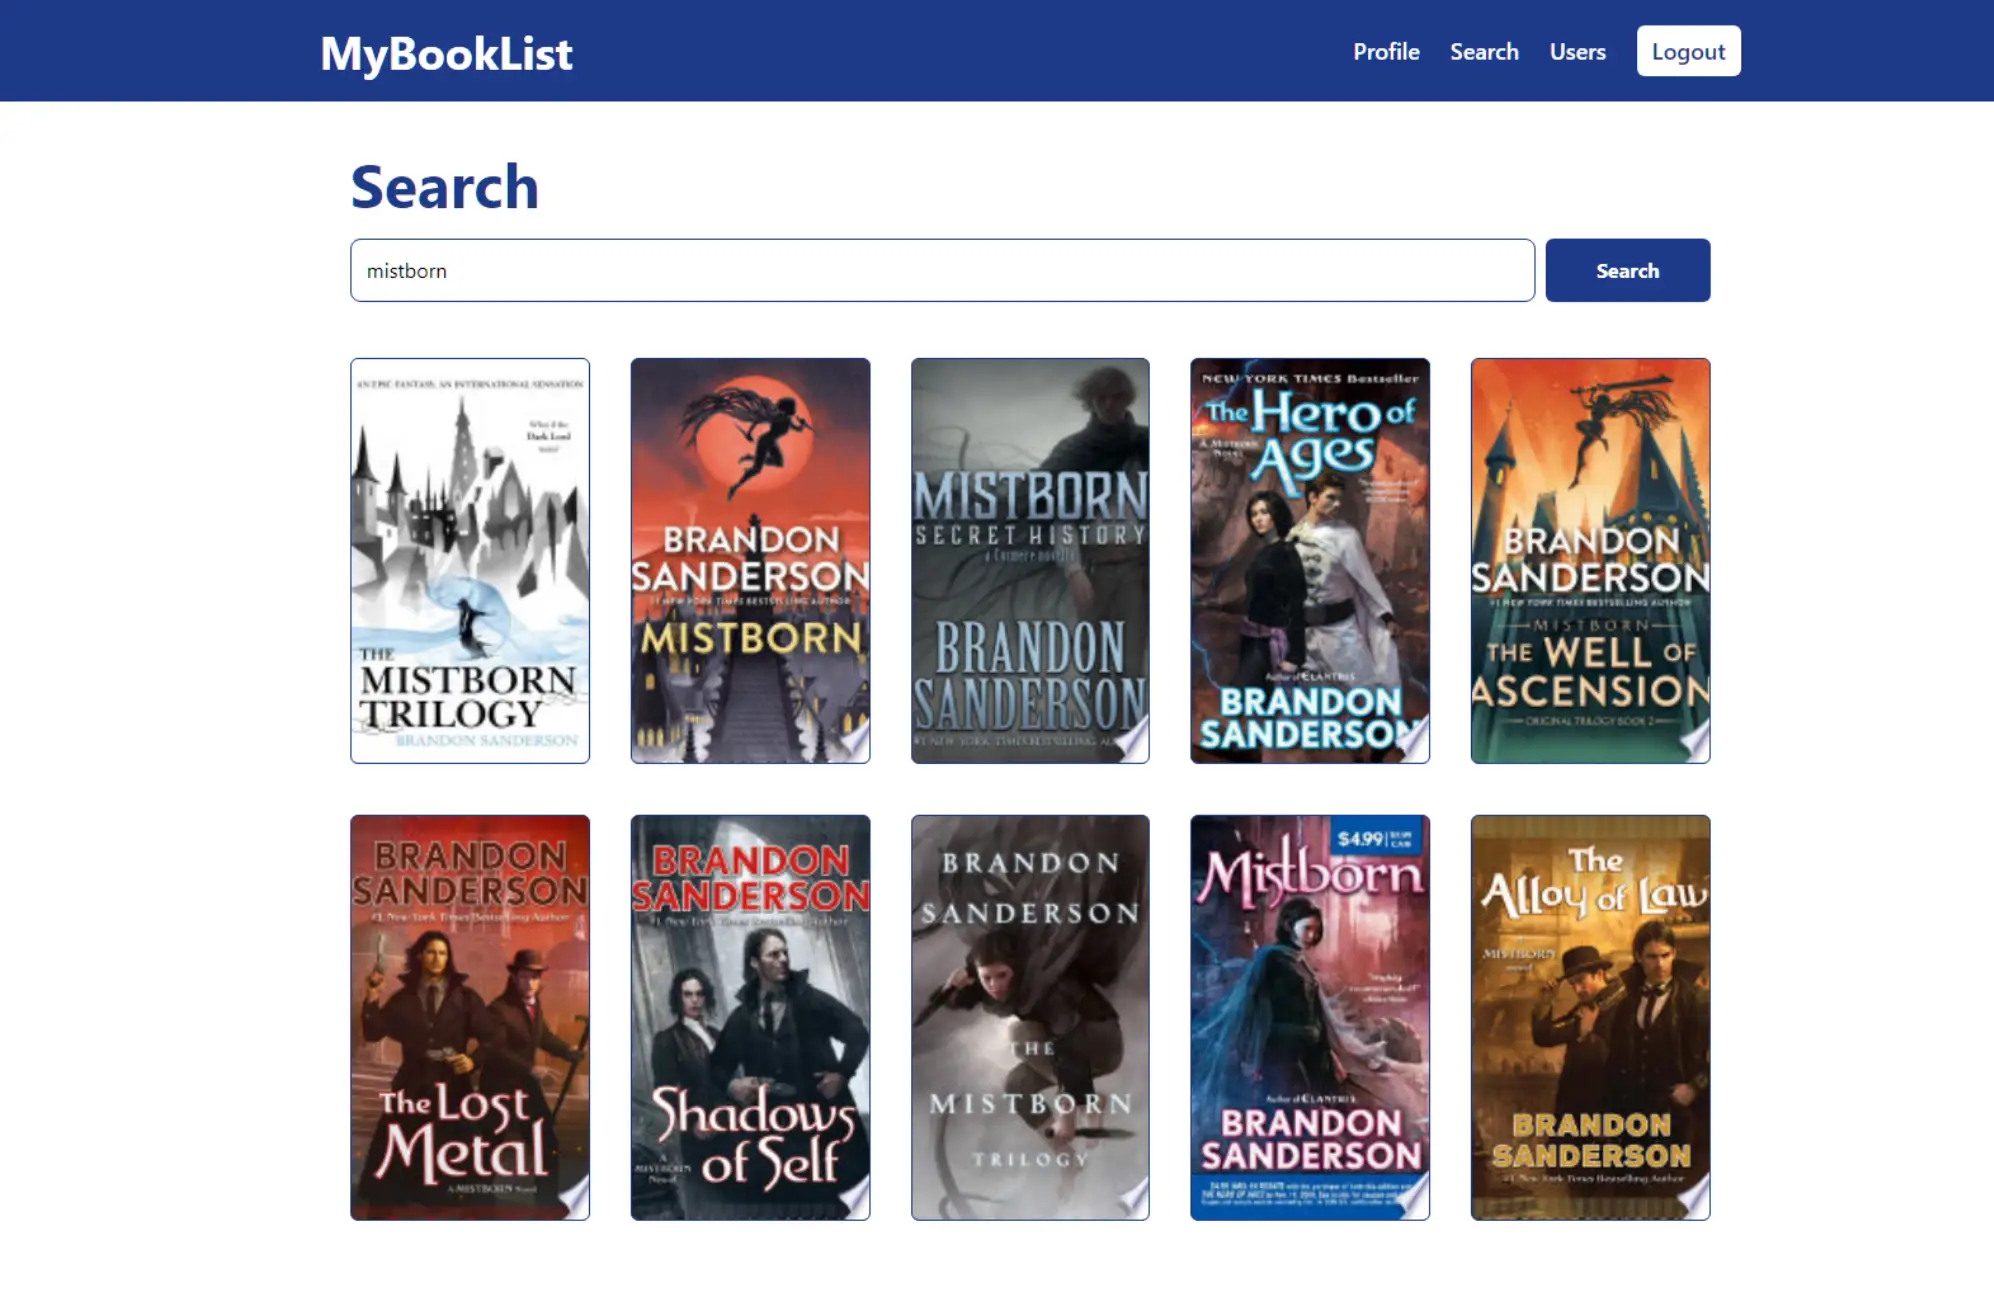Click the blue Search submit button
Screen dimensions: 1994x1314
coord(1627,270)
